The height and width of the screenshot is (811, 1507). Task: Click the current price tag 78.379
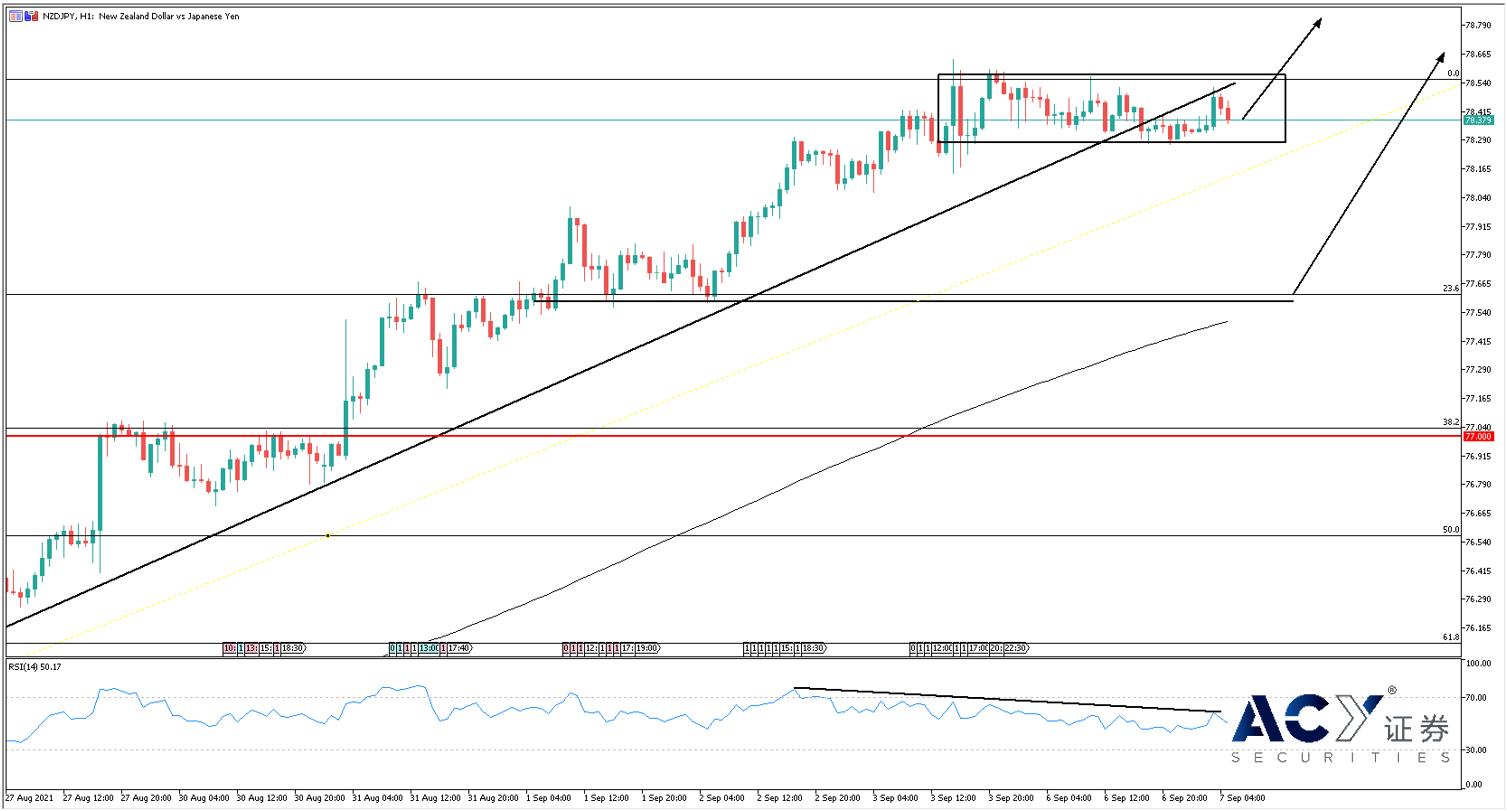(1477, 120)
